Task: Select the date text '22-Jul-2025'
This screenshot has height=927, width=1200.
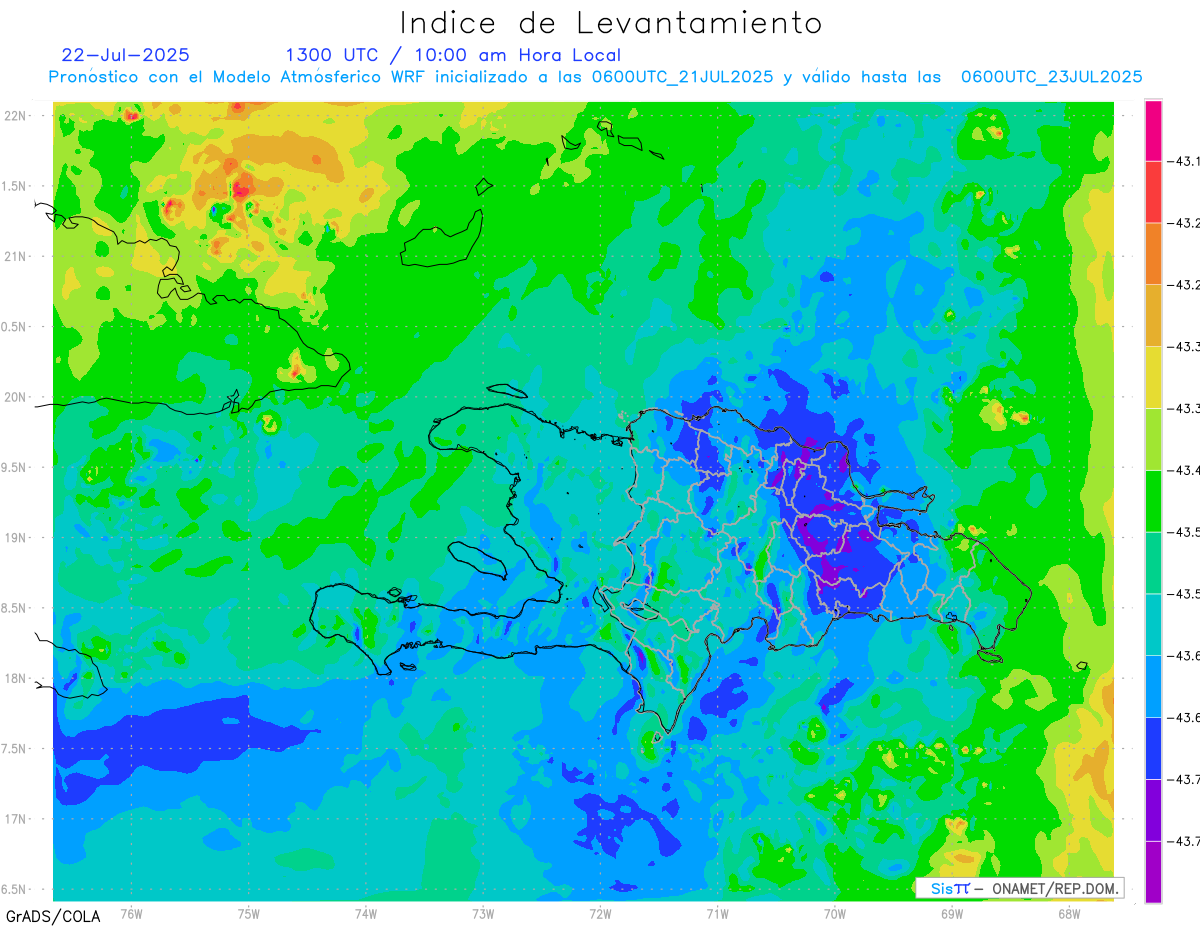Action: click(125, 55)
